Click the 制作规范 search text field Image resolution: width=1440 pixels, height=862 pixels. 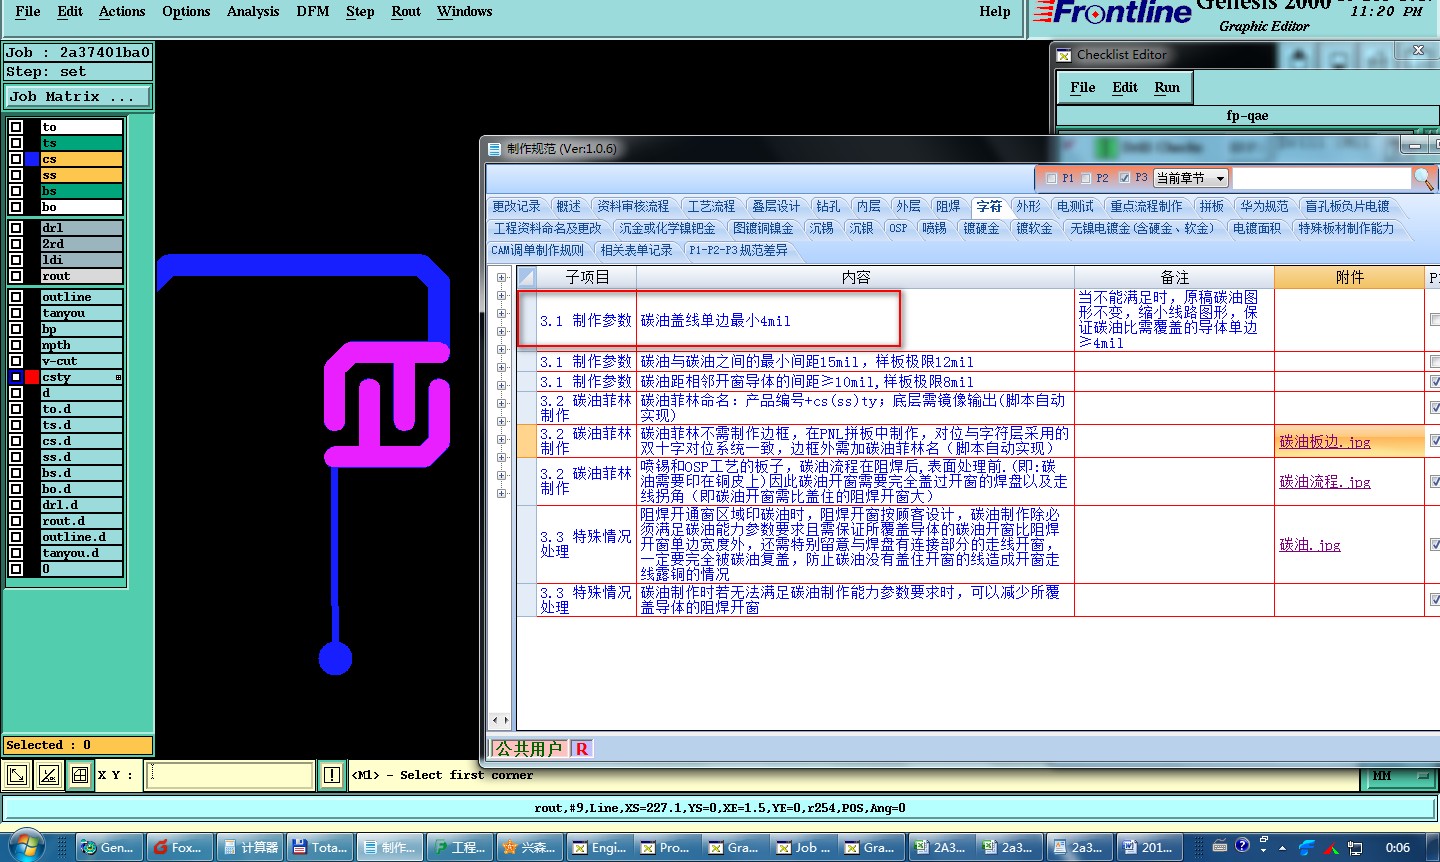(x=1321, y=178)
